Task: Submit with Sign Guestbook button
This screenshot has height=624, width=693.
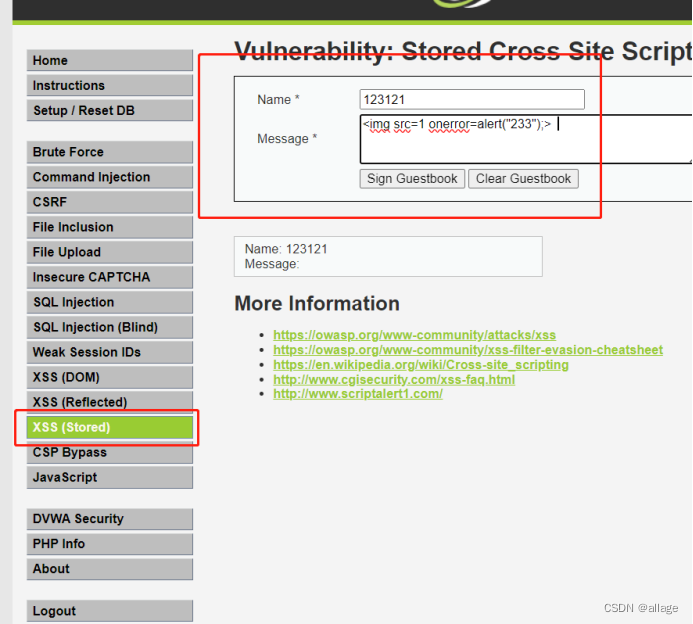Action: (412, 179)
